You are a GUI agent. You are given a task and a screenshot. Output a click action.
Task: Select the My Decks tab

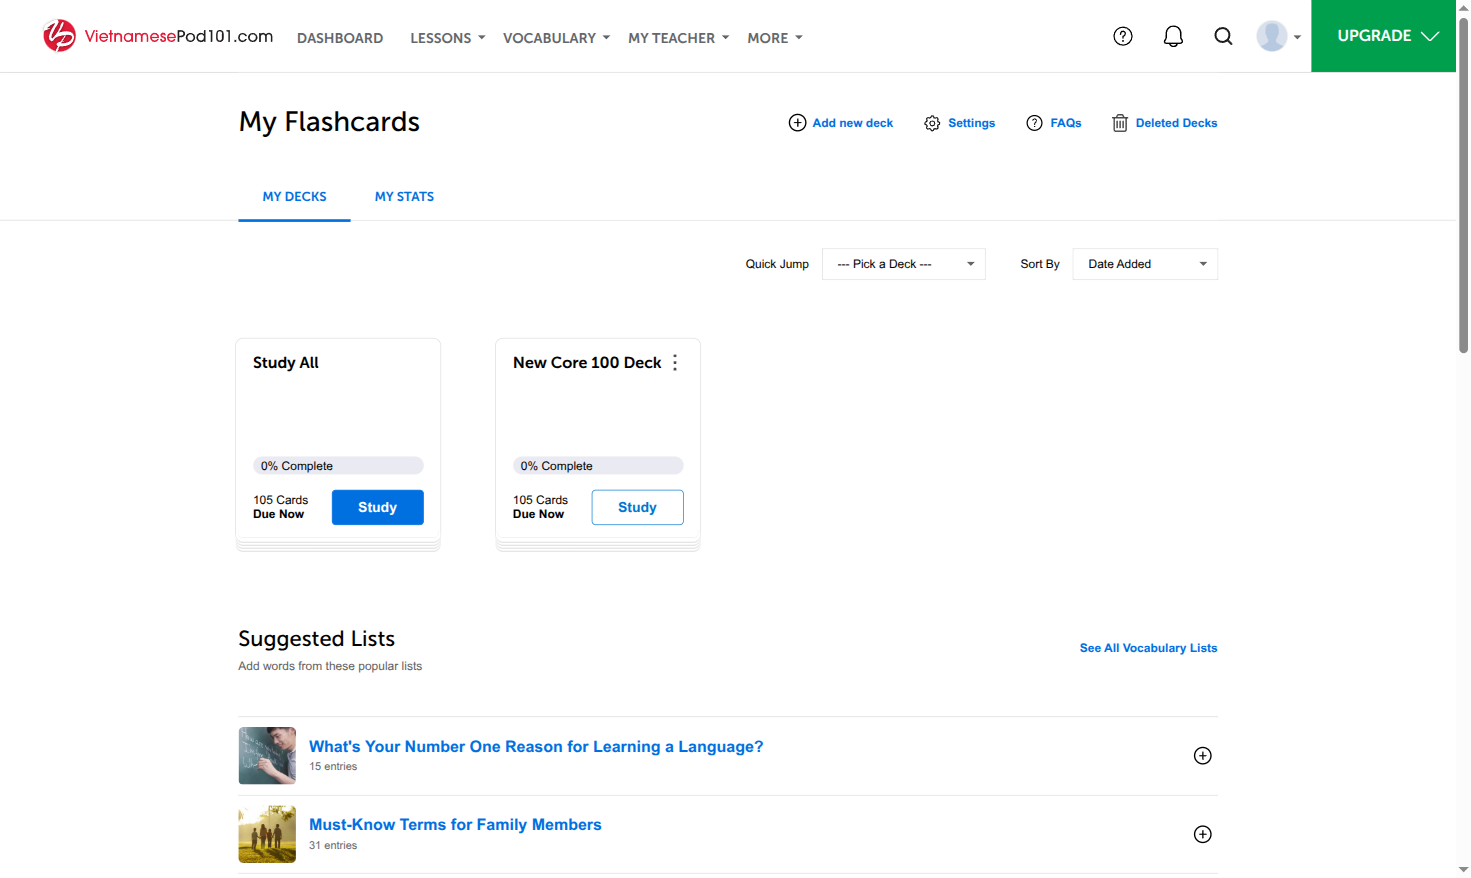(x=294, y=197)
